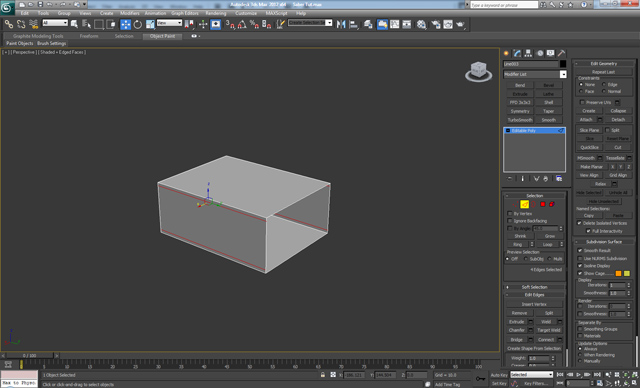The height and width of the screenshot is (388, 640).
Task: Select Border sub-object level icon
Action: tap(533, 204)
